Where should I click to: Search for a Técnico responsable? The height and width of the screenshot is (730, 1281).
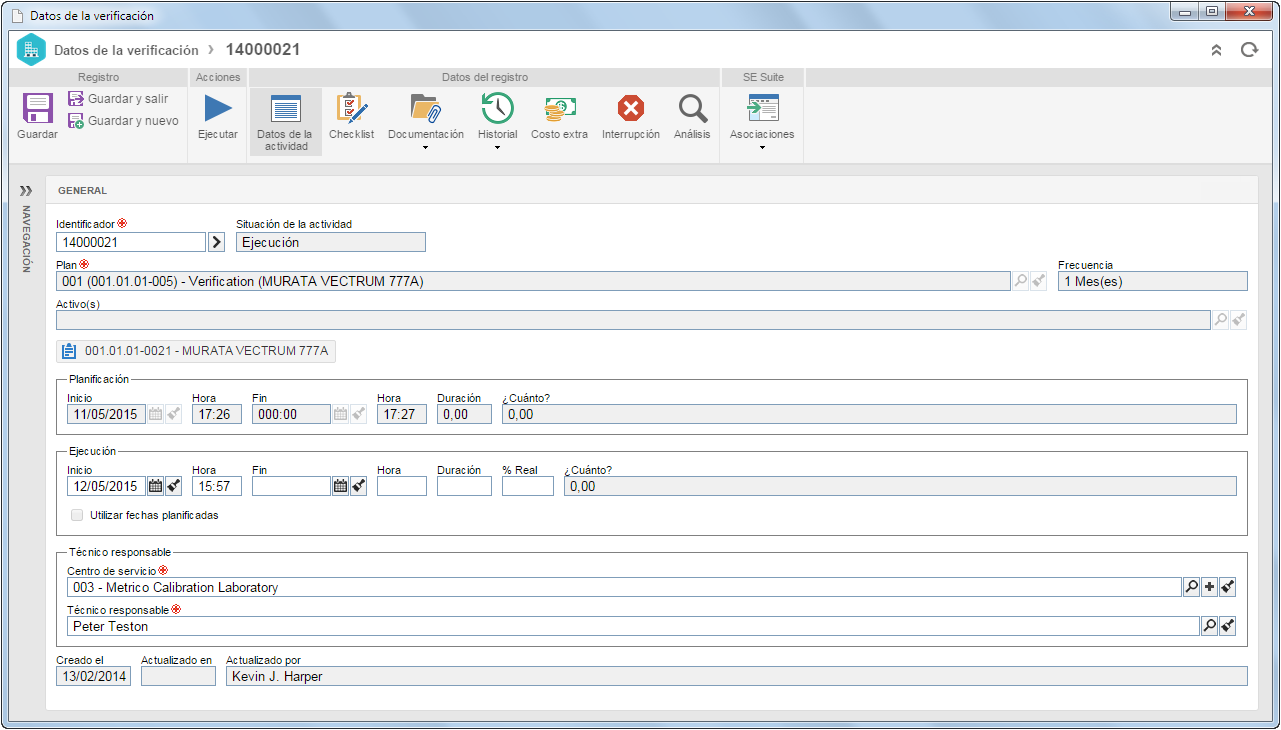click(1209, 626)
